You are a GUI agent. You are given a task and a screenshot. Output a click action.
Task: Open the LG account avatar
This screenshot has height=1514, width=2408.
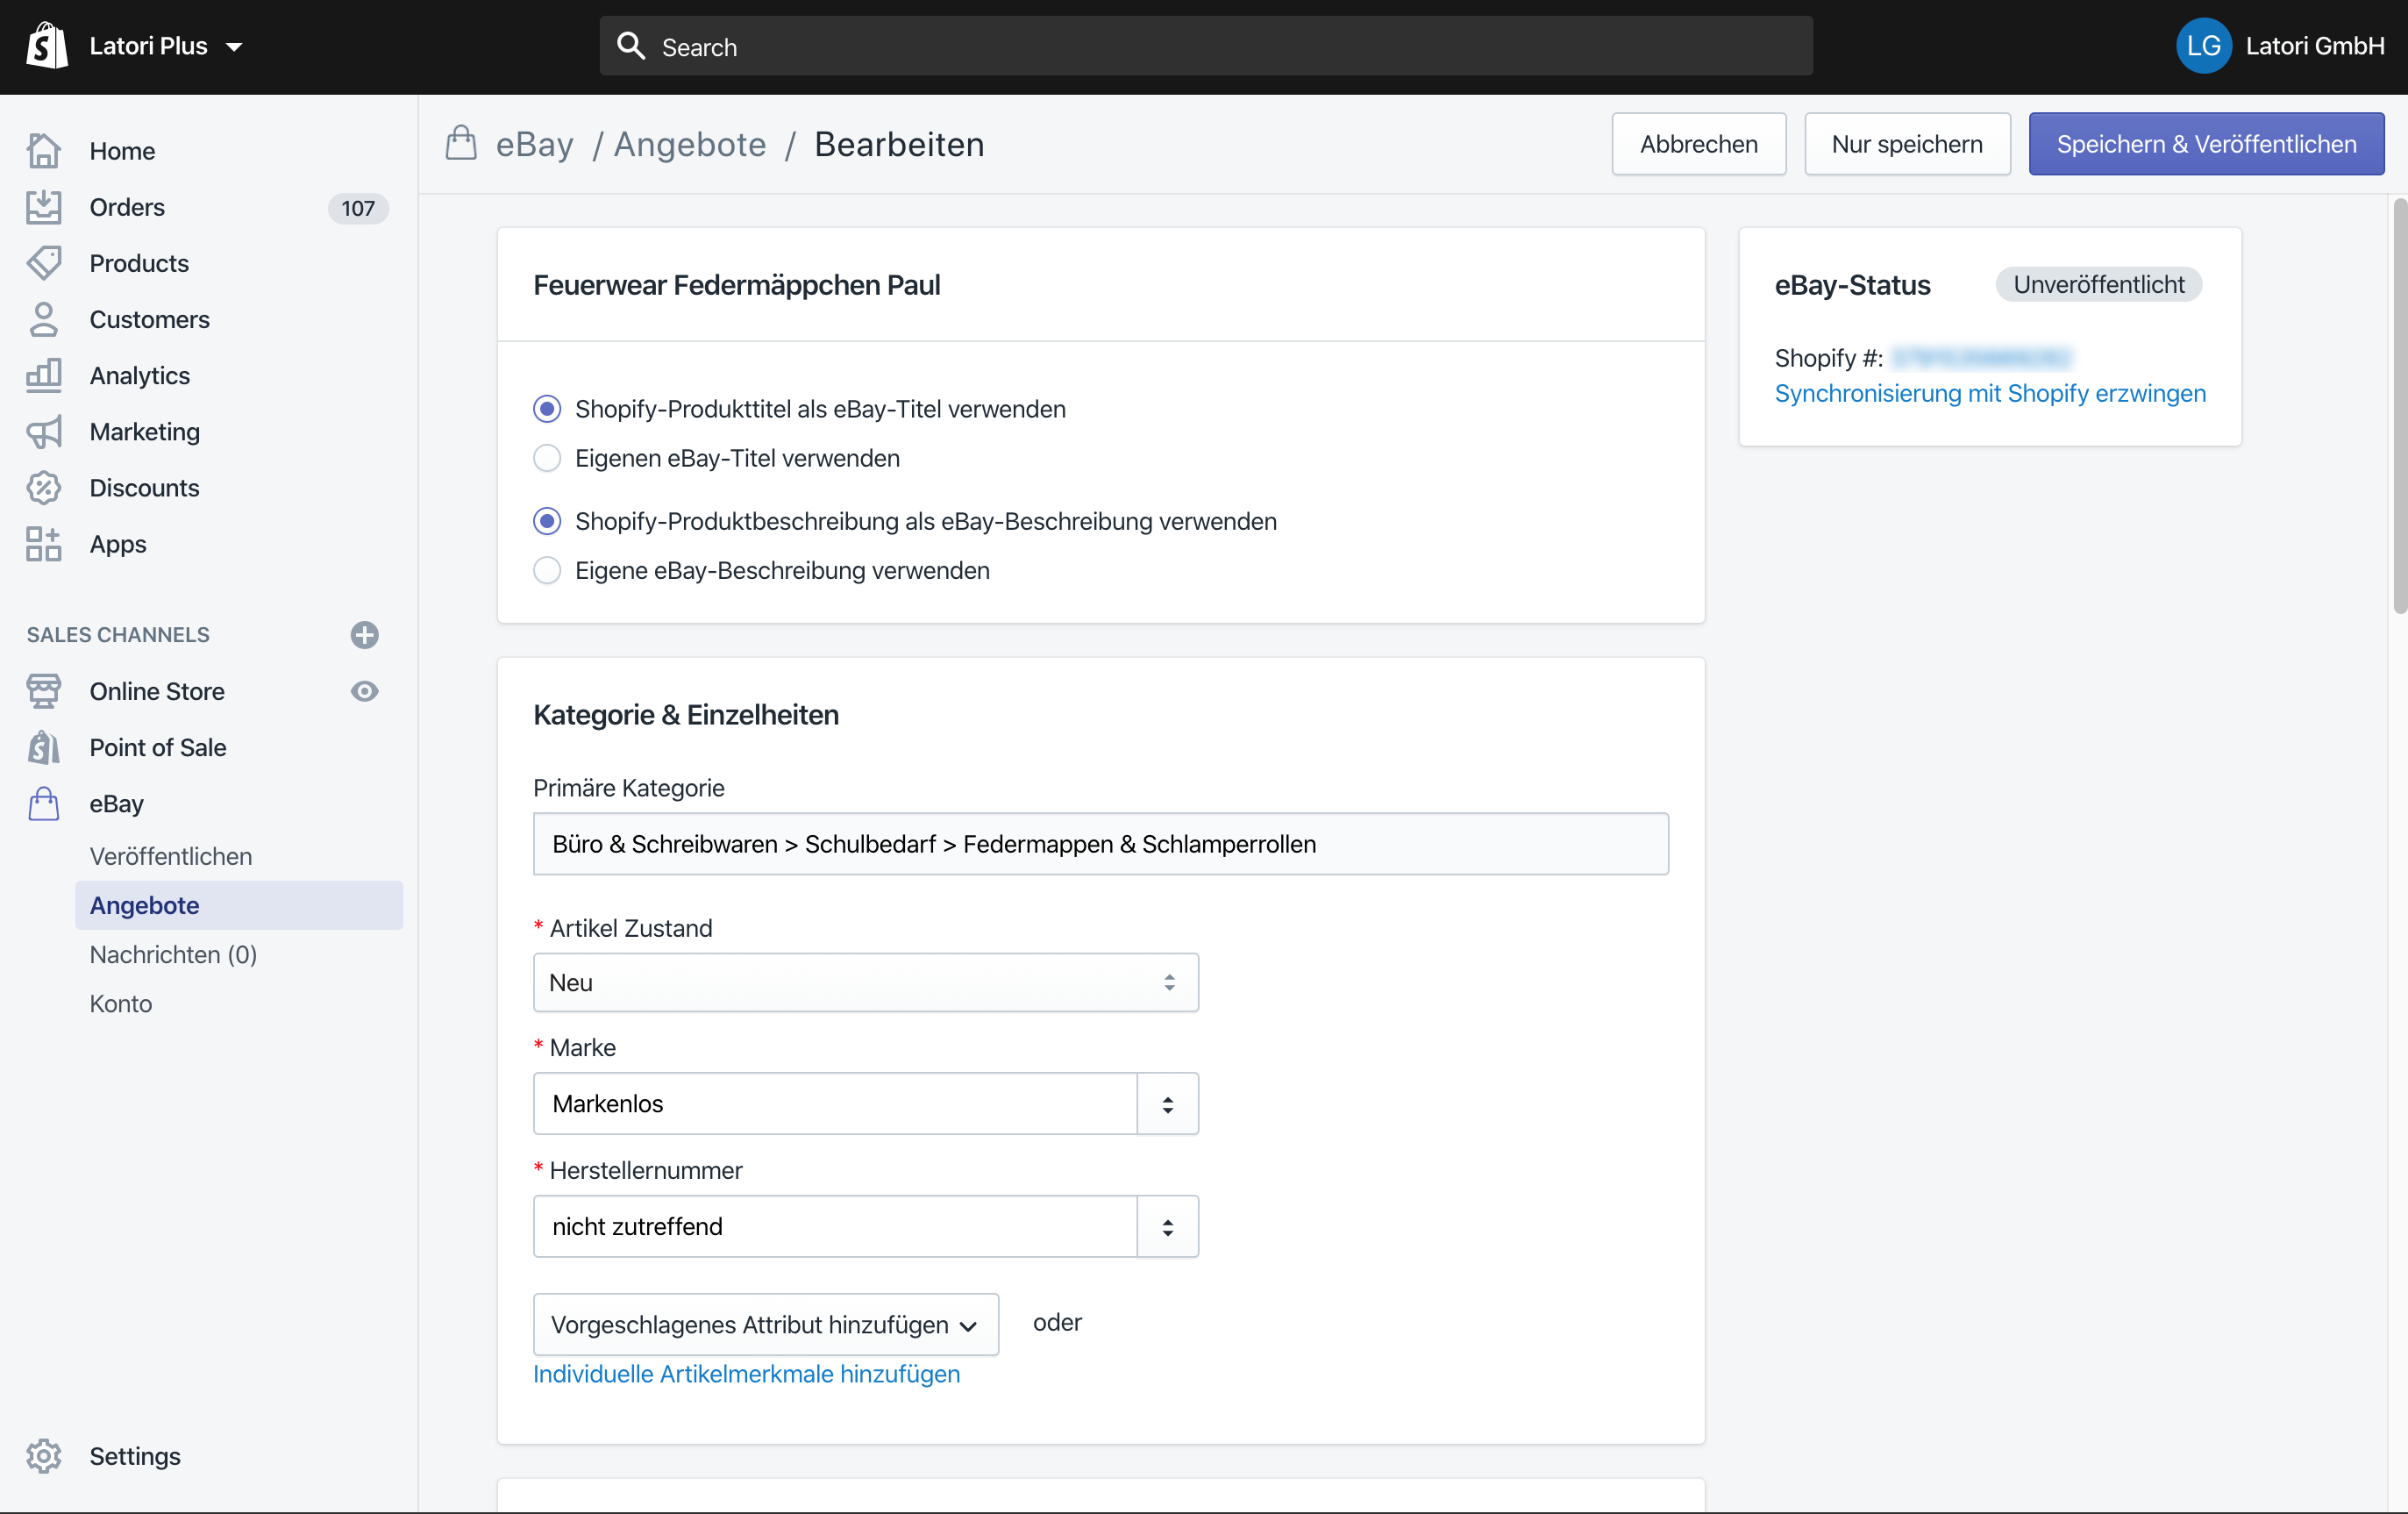point(2203,46)
